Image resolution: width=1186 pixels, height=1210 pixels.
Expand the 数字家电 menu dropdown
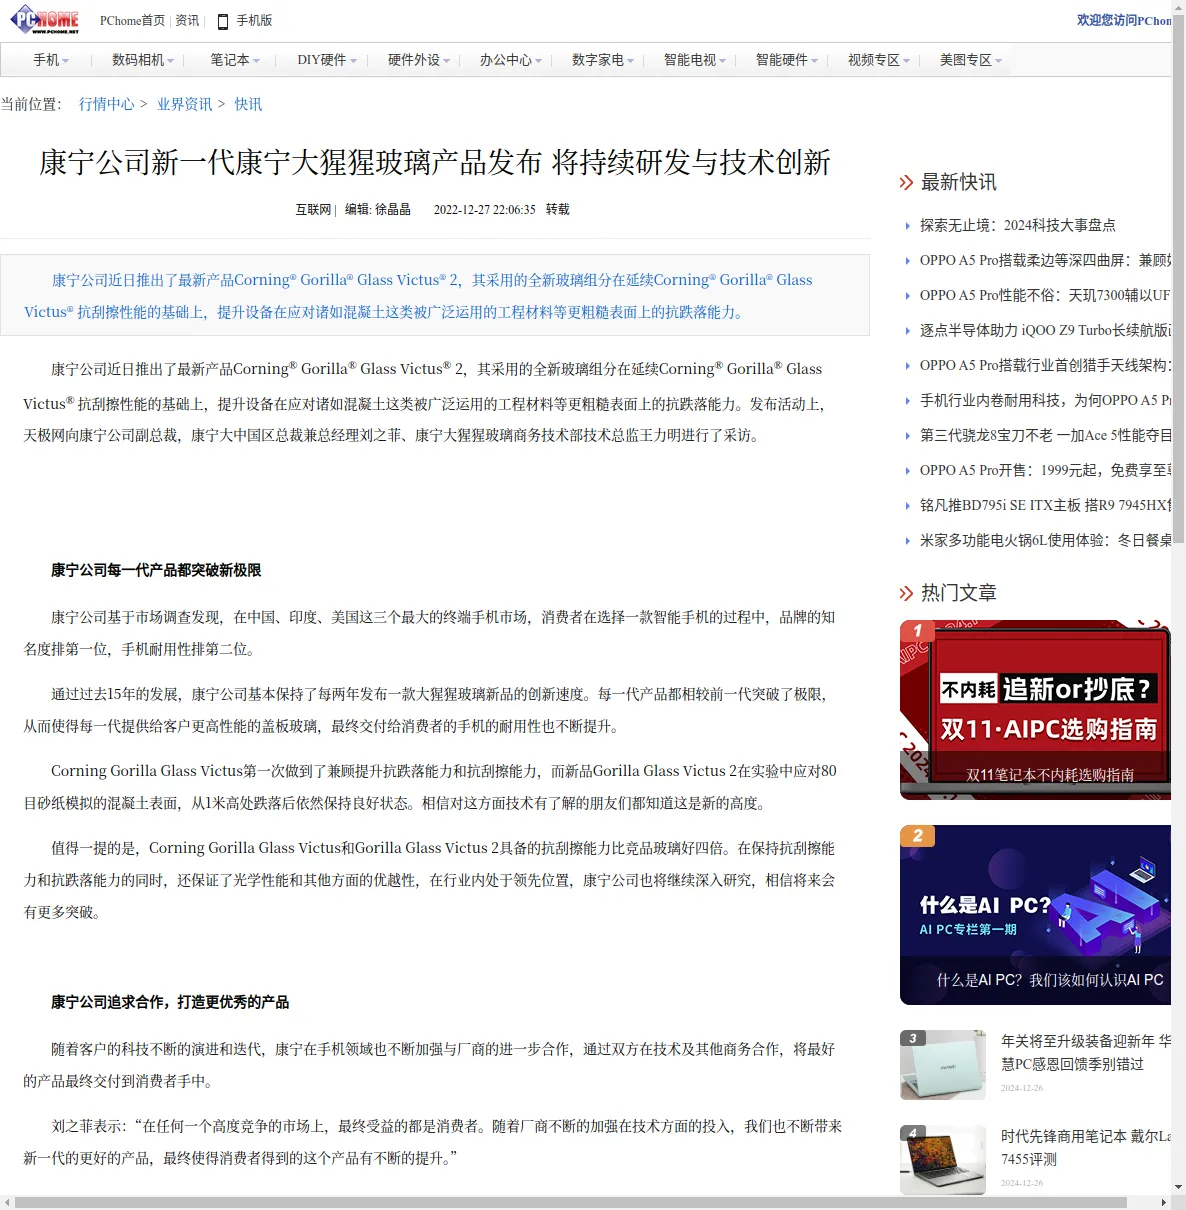tap(603, 60)
